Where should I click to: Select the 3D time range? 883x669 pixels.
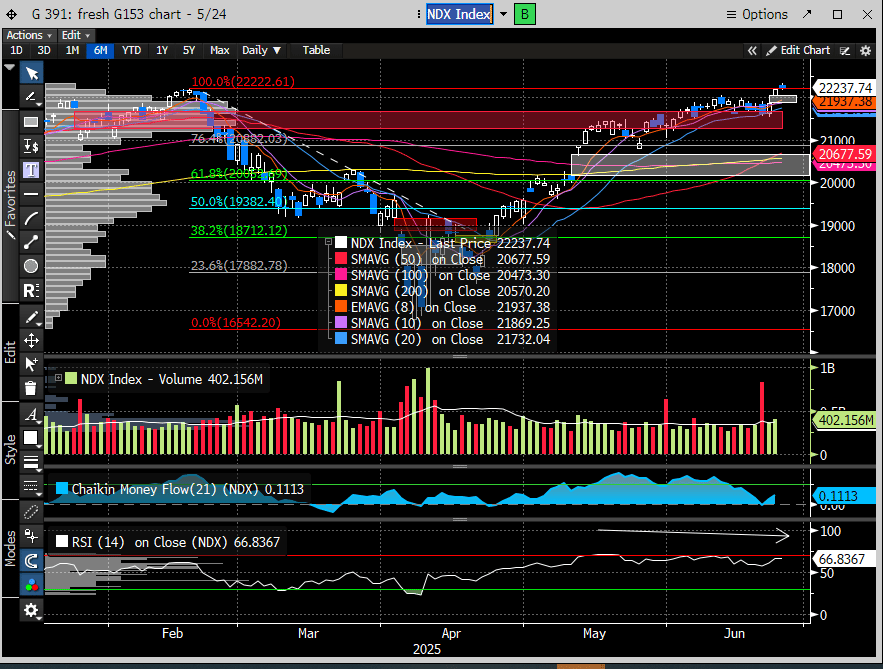(44, 50)
